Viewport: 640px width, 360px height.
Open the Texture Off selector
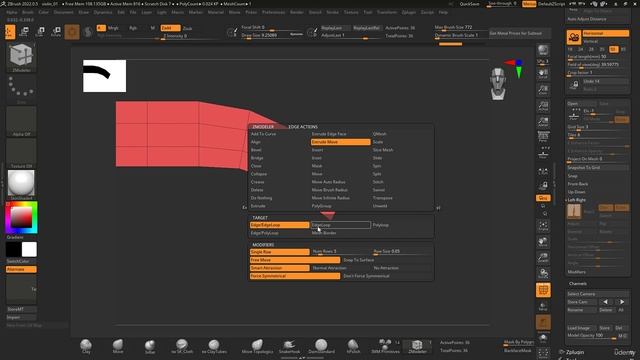coord(21,153)
